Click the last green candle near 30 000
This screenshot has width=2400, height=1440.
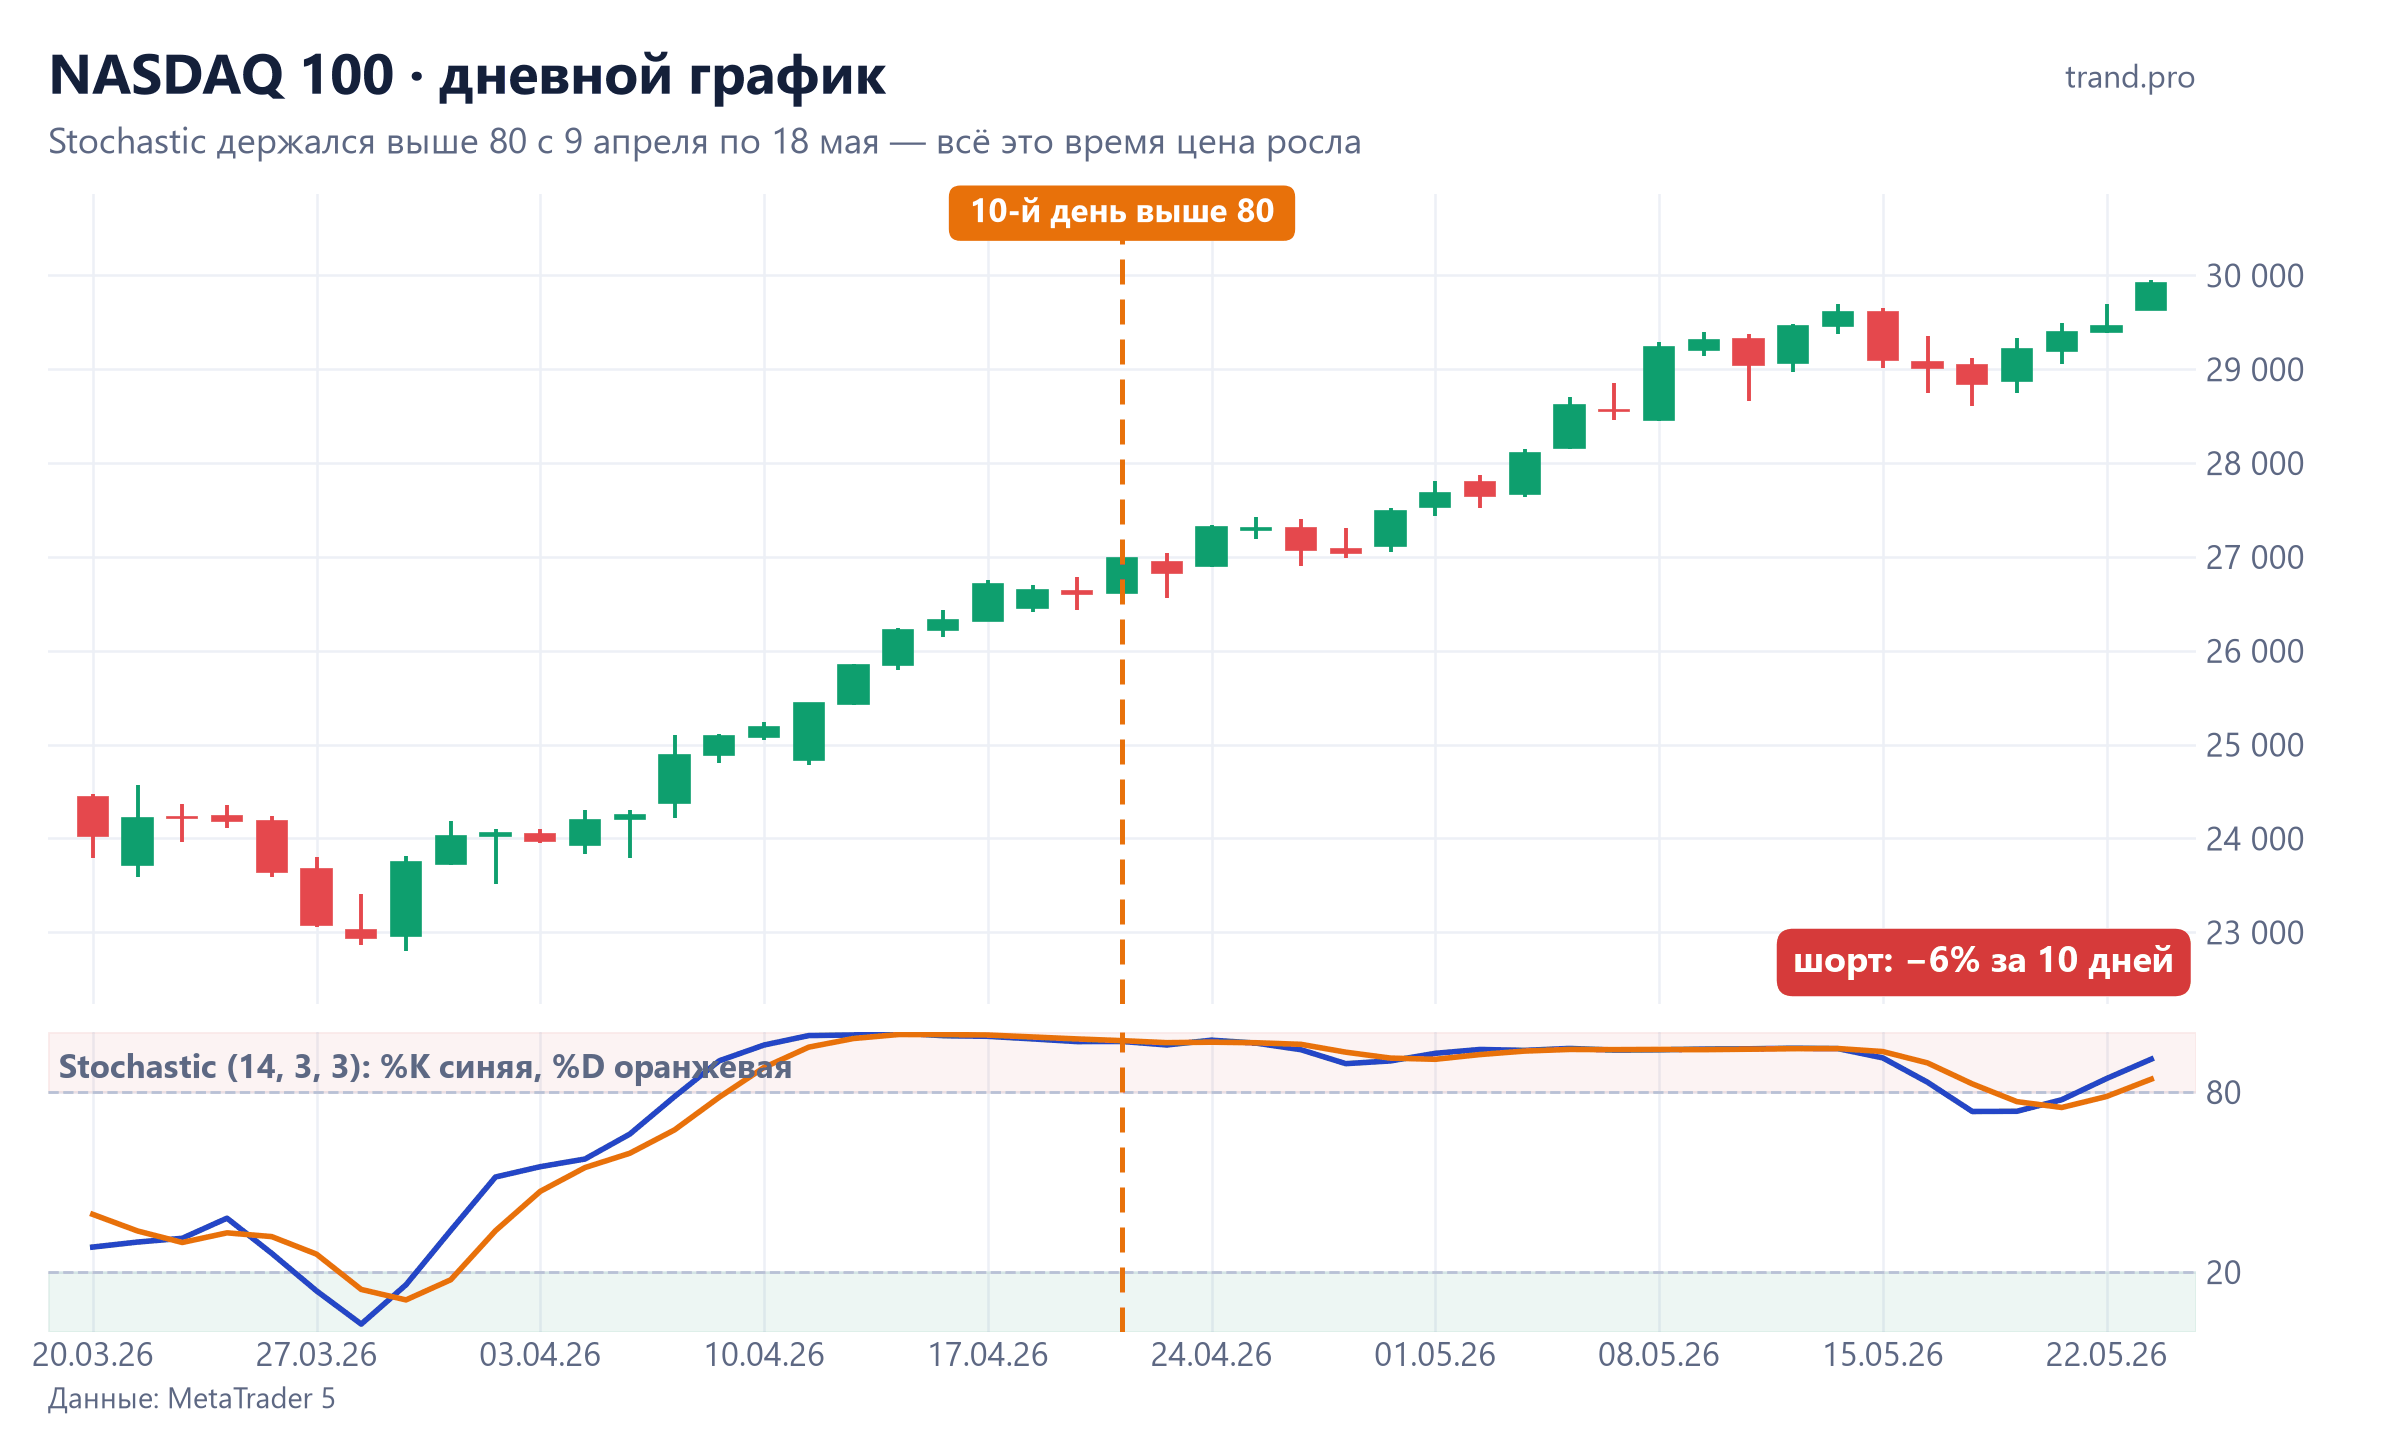coord(2151,296)
